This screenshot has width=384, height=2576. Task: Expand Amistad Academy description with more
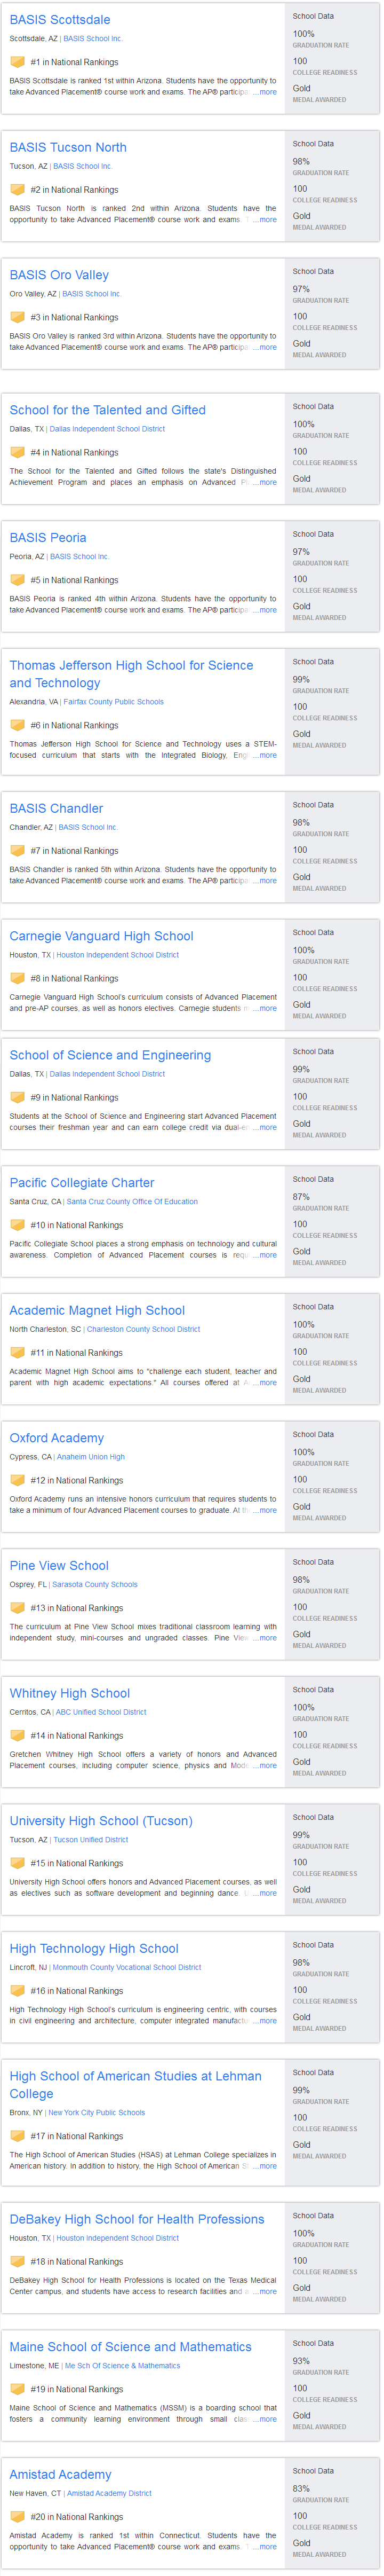265,2546
